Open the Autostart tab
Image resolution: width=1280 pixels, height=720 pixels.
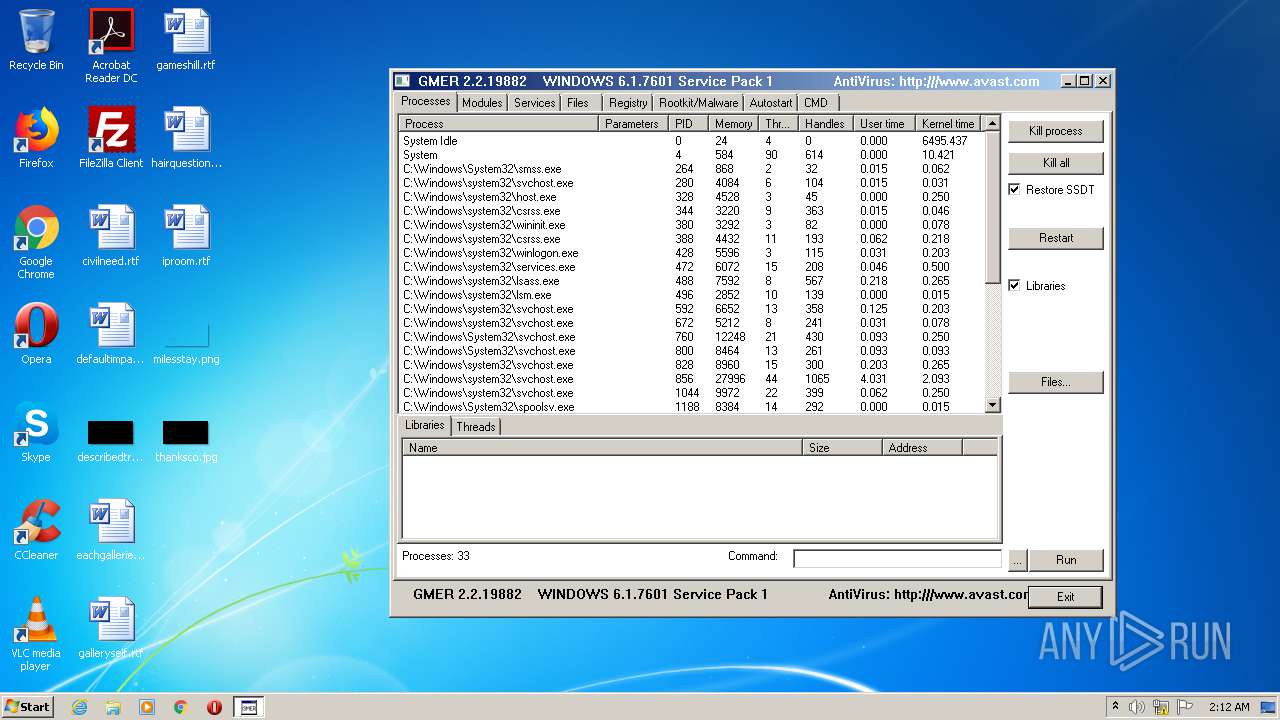[771, 102]
